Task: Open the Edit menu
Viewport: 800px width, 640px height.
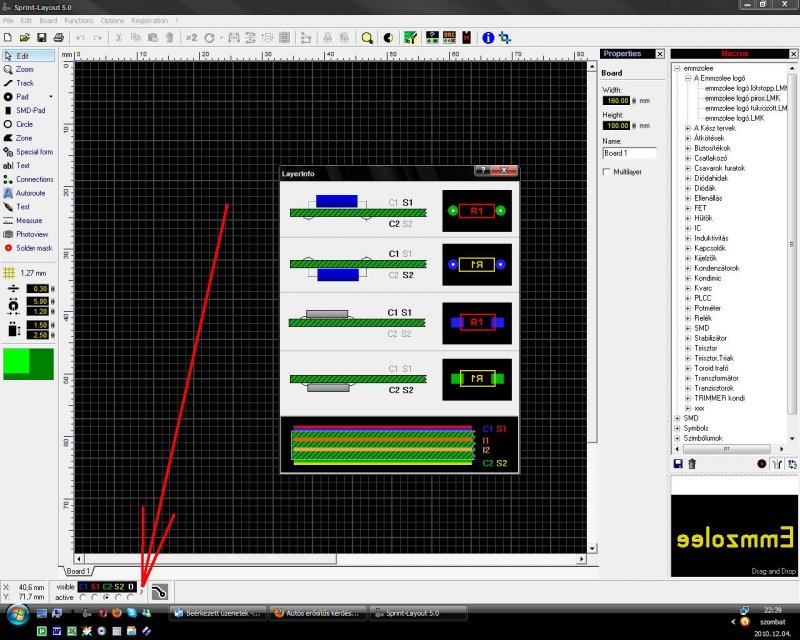Action: coord(26,21)
